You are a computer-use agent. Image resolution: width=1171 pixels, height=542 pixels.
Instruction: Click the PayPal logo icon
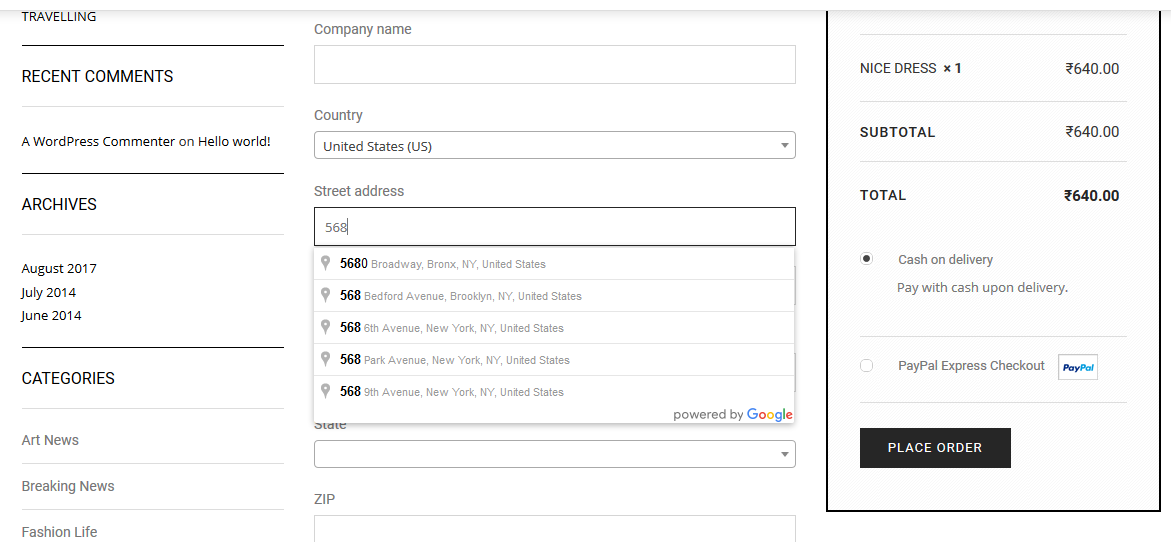1078,367
